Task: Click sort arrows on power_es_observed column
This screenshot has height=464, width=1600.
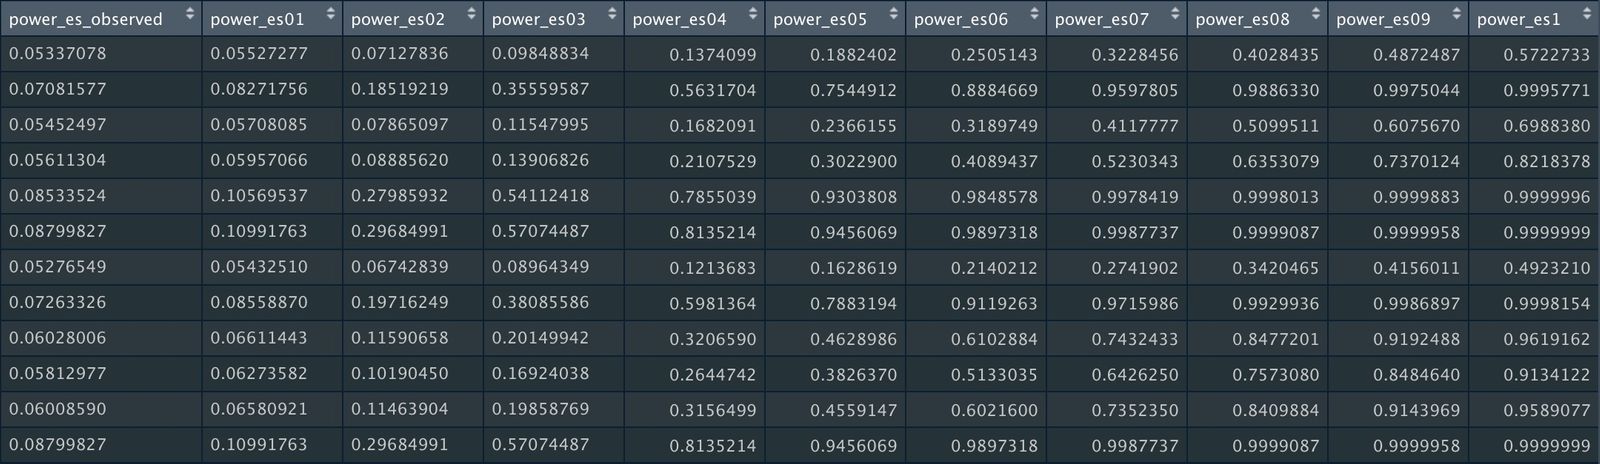Action: [190, 15]
